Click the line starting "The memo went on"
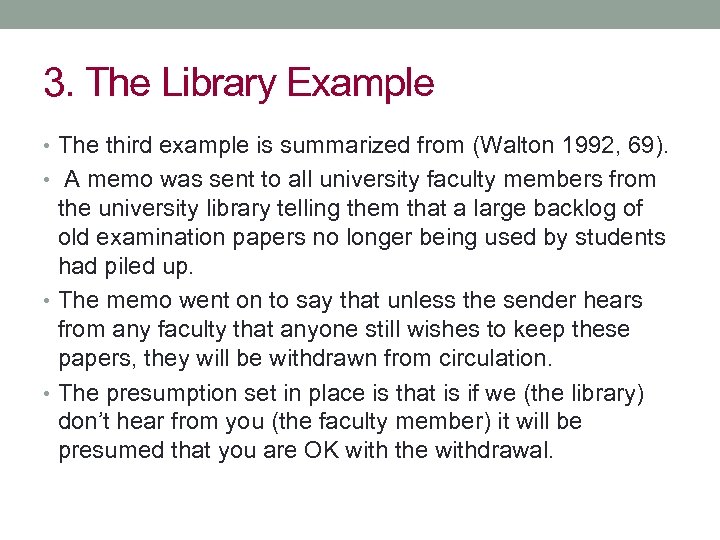Image resolution: width=720 pixels, height=540 pixels. (x=350, y=300)
